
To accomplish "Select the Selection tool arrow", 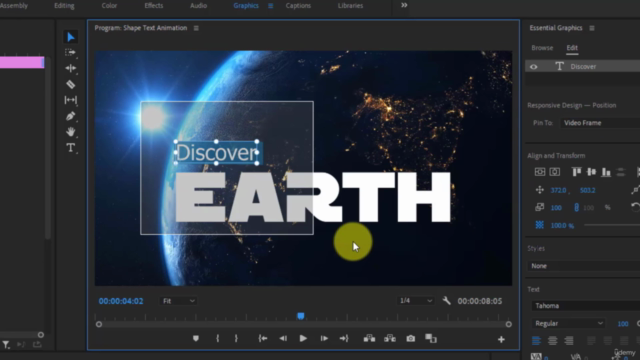I will [x=71, y=37].
